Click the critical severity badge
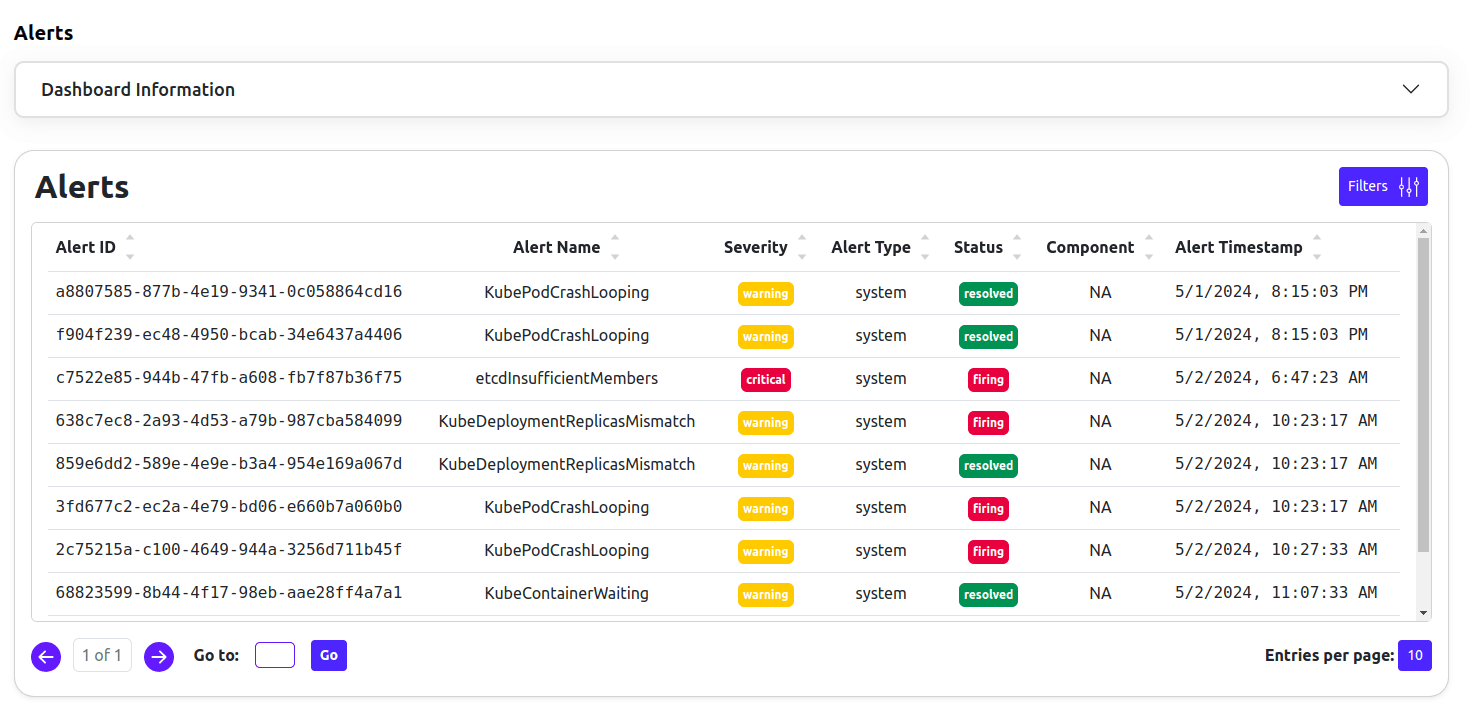The image size is (1472, 705). click(x=766, y=380)
